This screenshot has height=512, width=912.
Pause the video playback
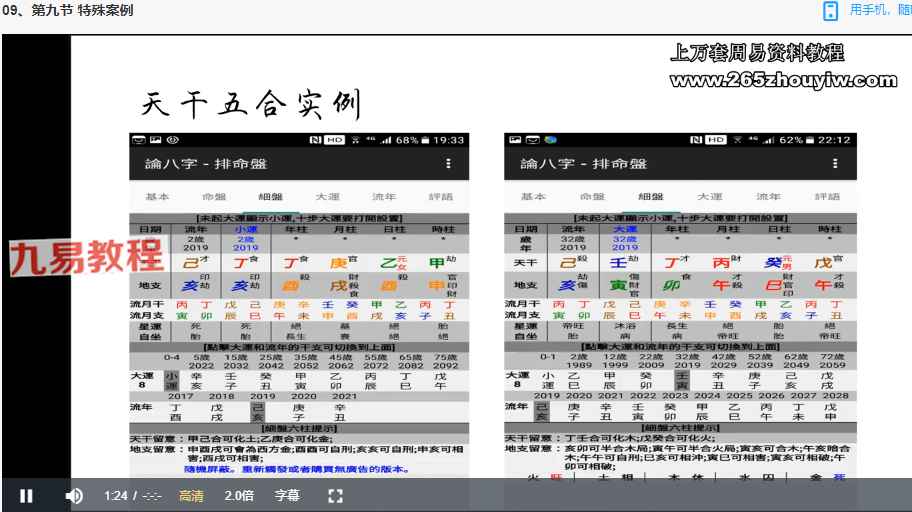coord(26,496)
